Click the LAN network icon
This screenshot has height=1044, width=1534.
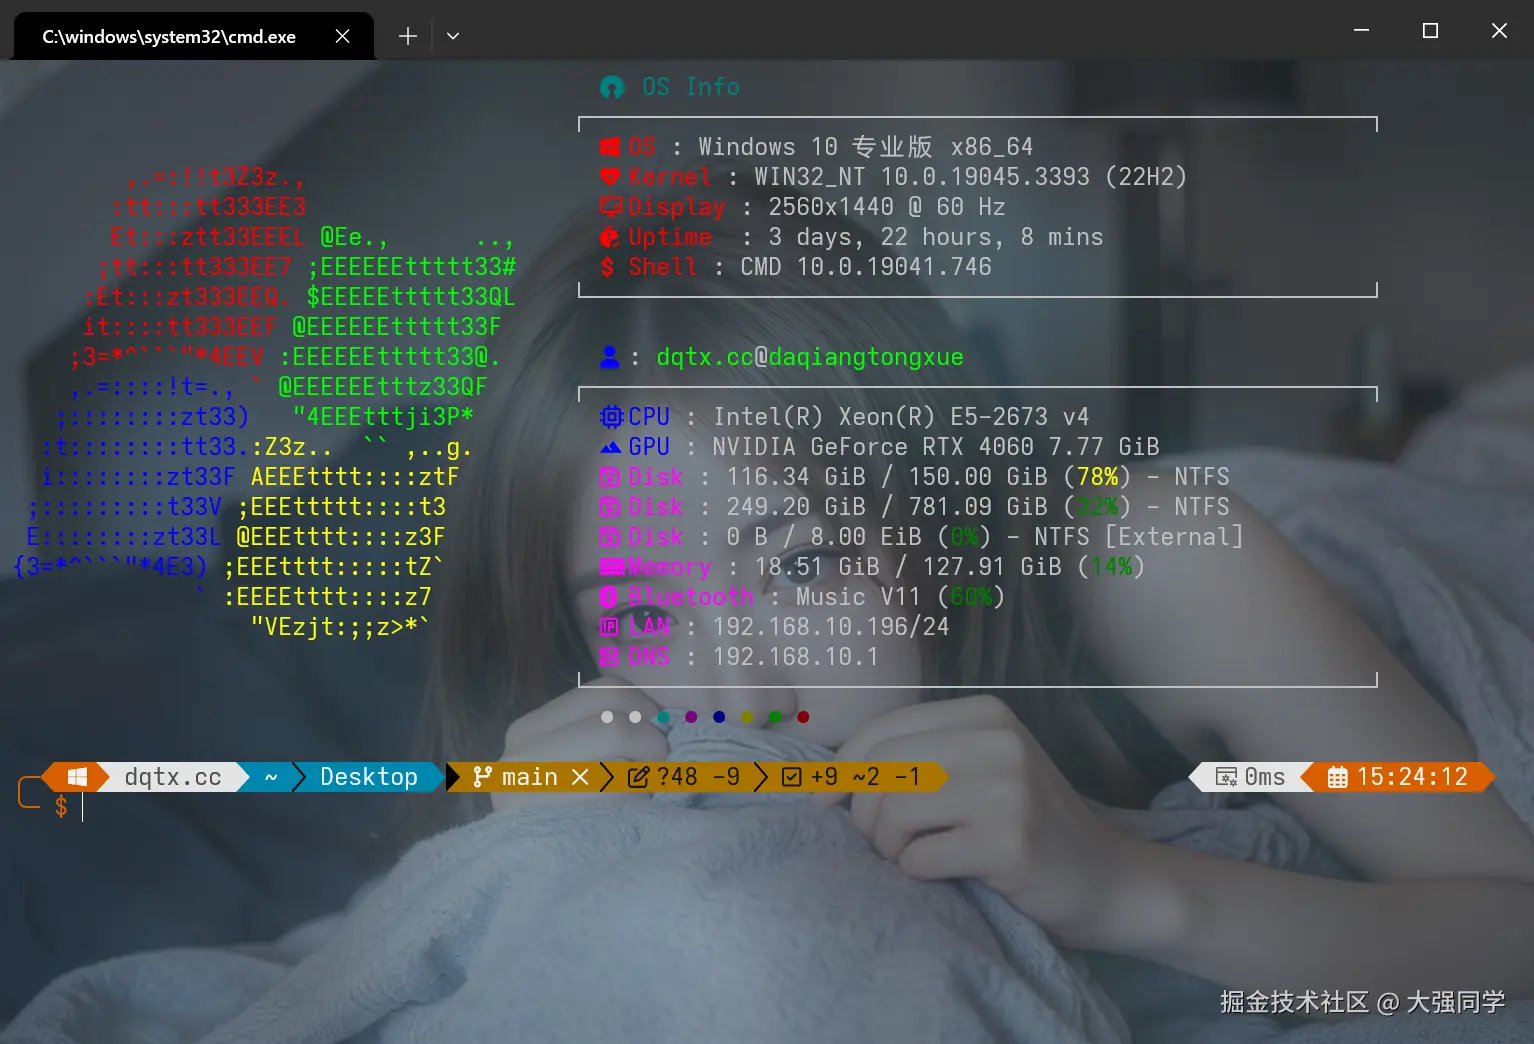point(609,627)
